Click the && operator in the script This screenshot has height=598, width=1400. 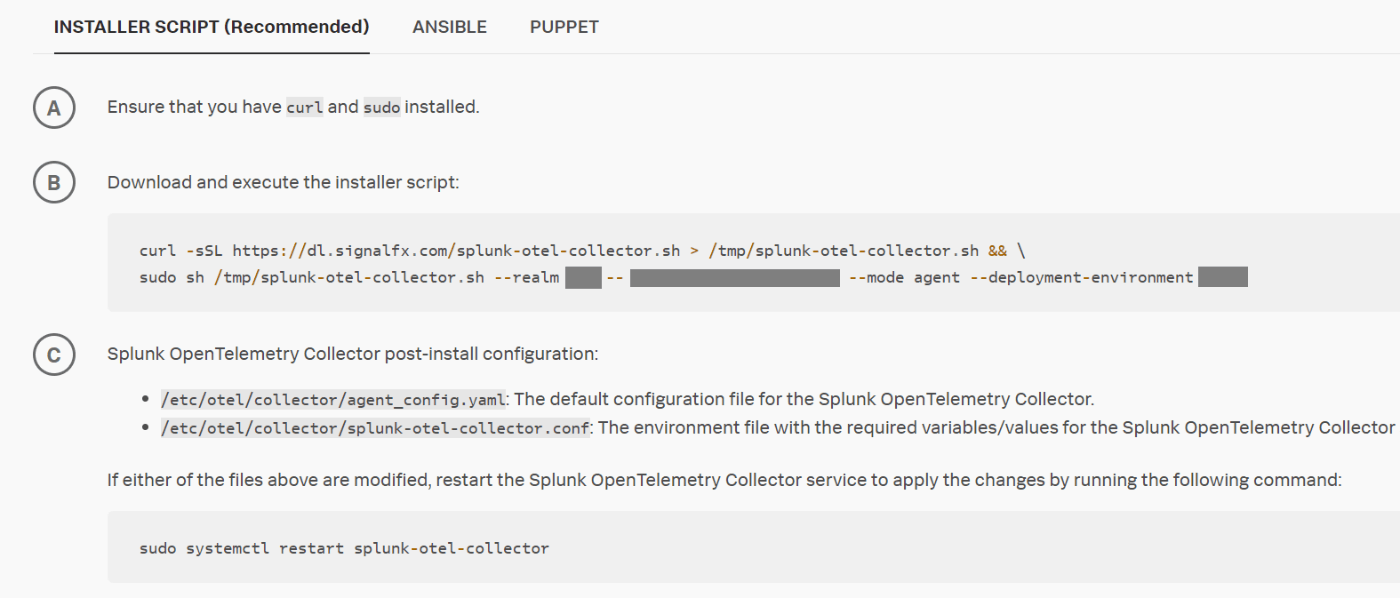(997, 250)
